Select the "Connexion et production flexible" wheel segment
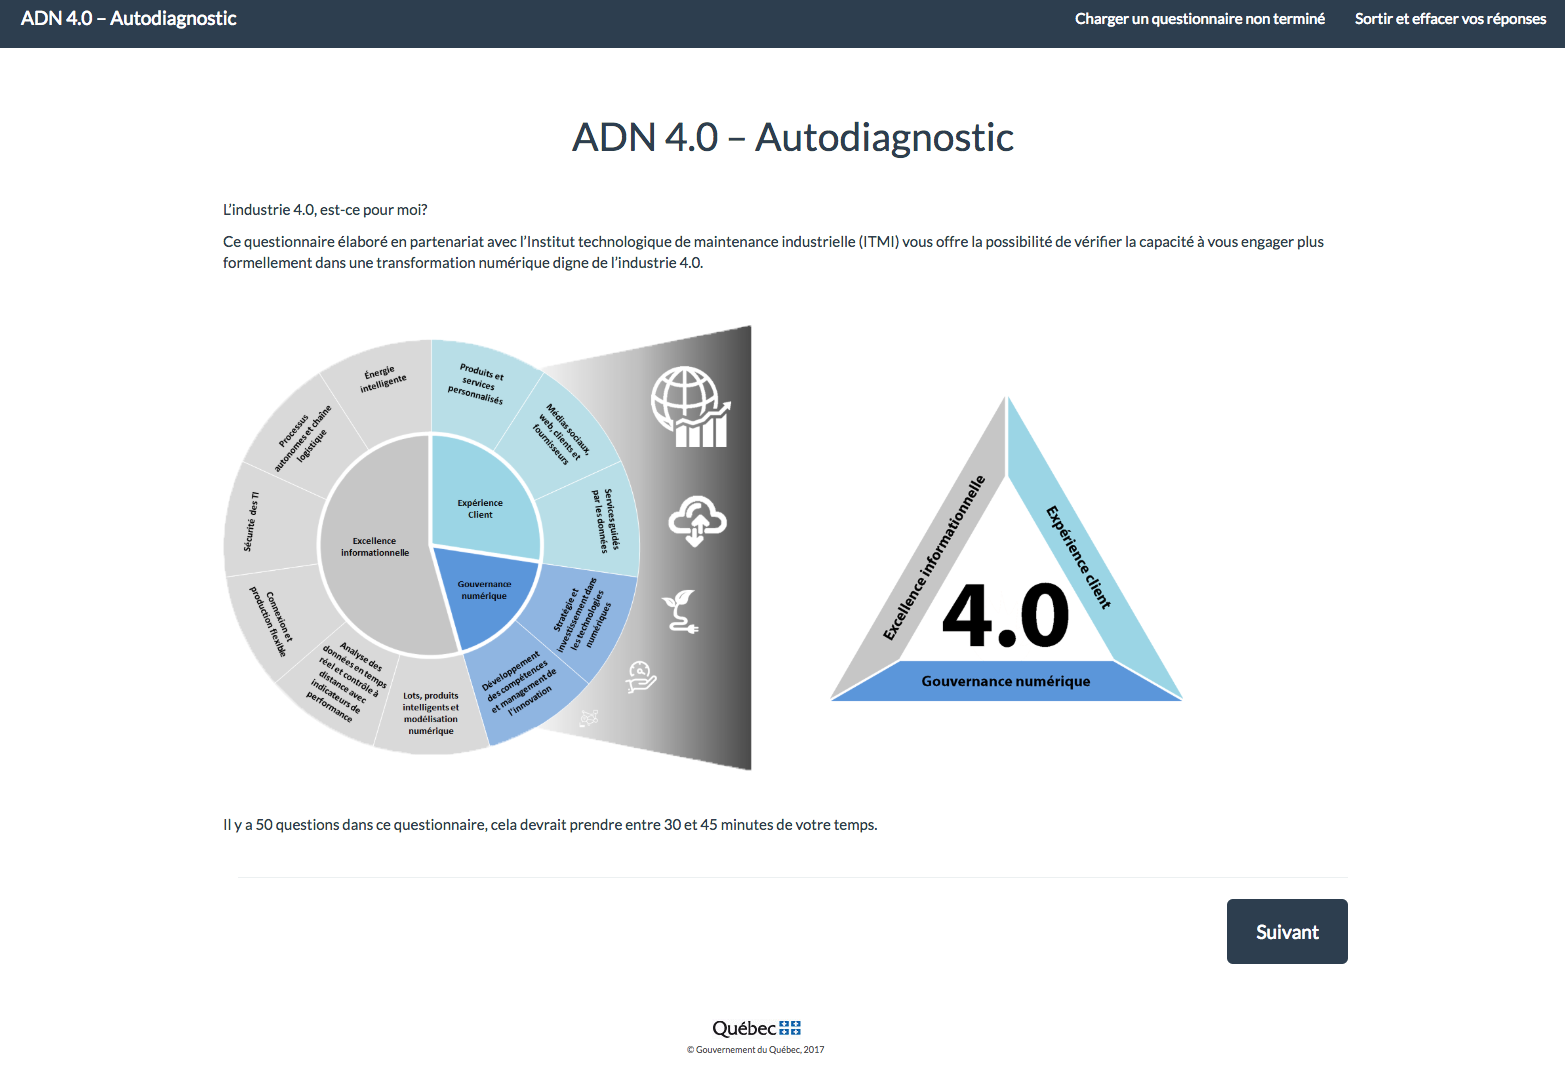This screenshot has width=1565, height=1073. point(273,620)
